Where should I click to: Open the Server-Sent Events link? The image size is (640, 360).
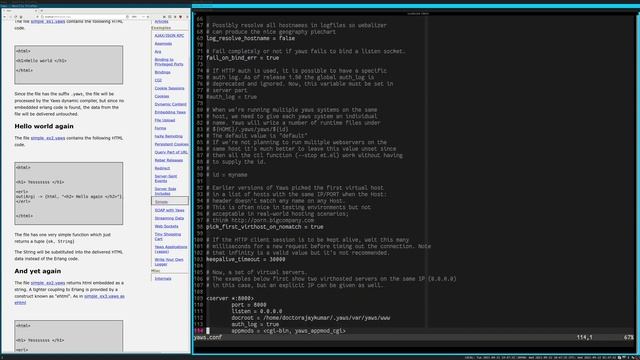point(166,178)
